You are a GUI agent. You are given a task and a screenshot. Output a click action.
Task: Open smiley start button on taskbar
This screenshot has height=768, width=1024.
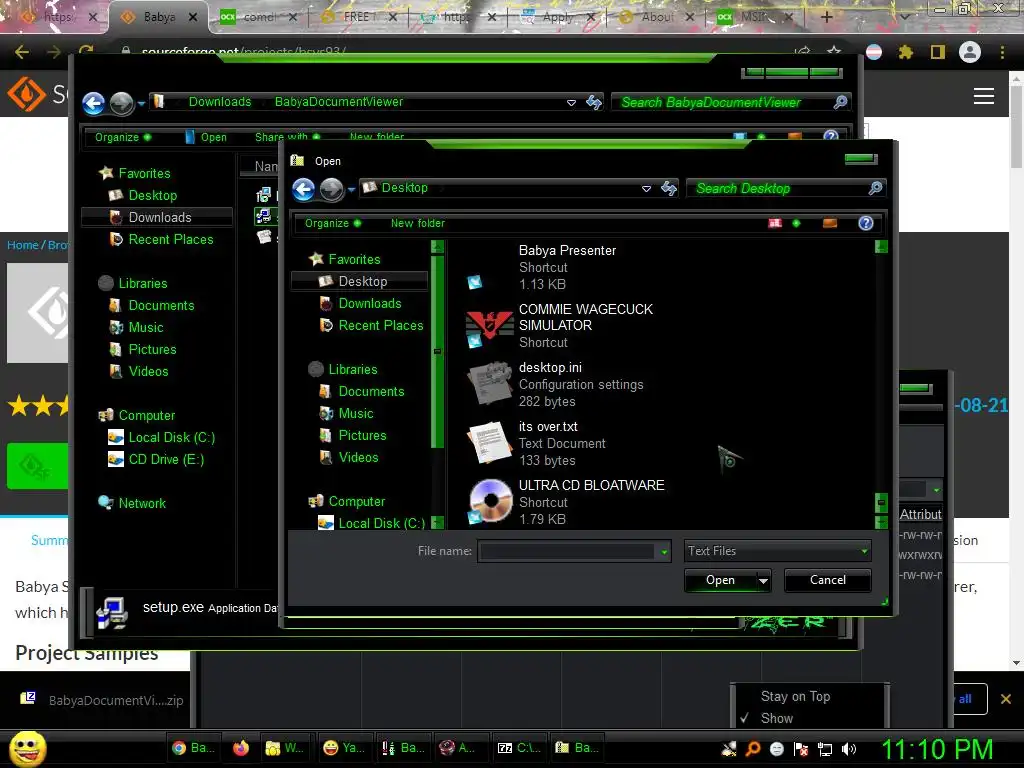tap(27, 749)
